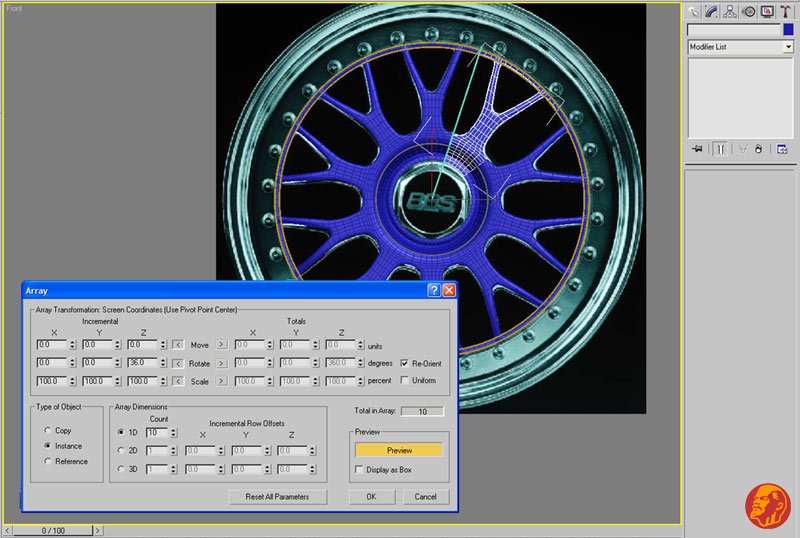Click Move left arrow button

[178, 345]
